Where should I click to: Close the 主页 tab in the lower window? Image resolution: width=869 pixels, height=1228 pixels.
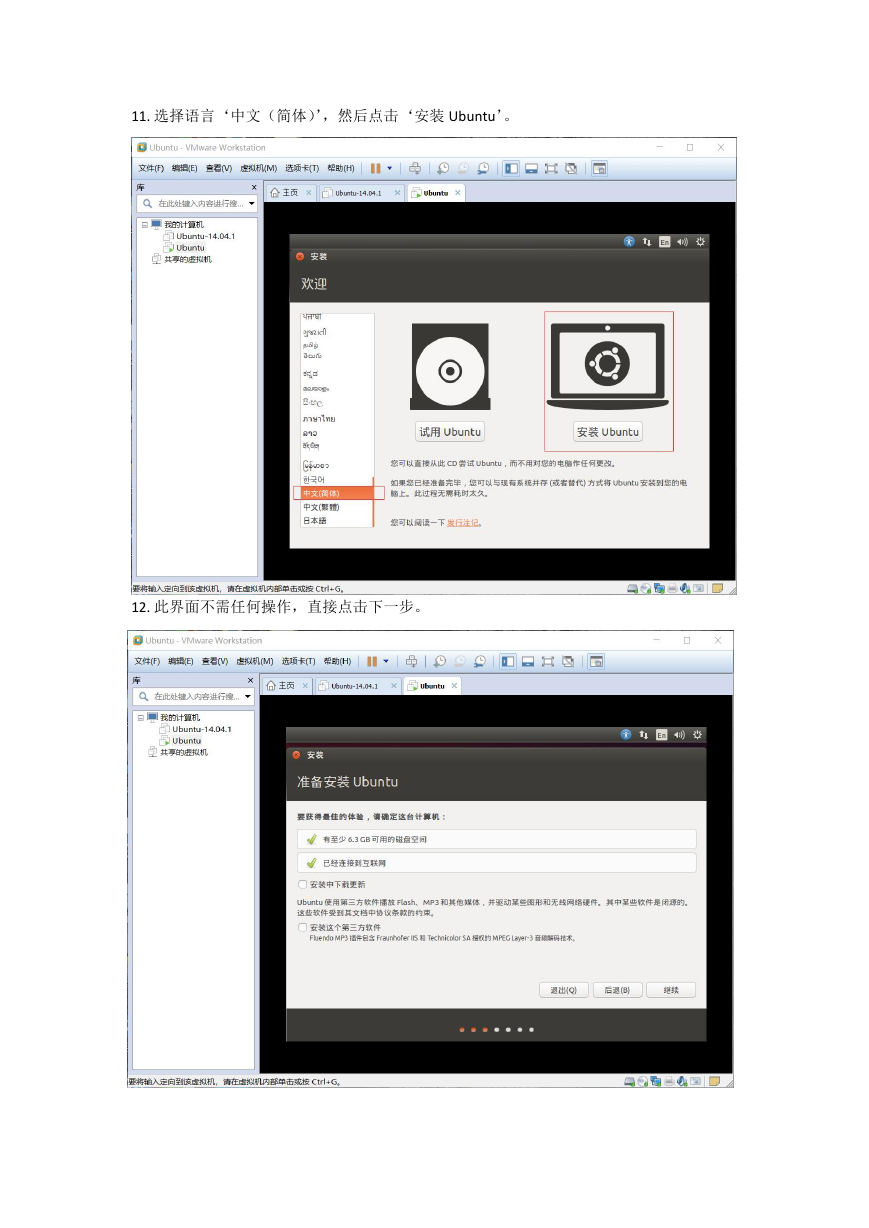click(x=305, y=686)
